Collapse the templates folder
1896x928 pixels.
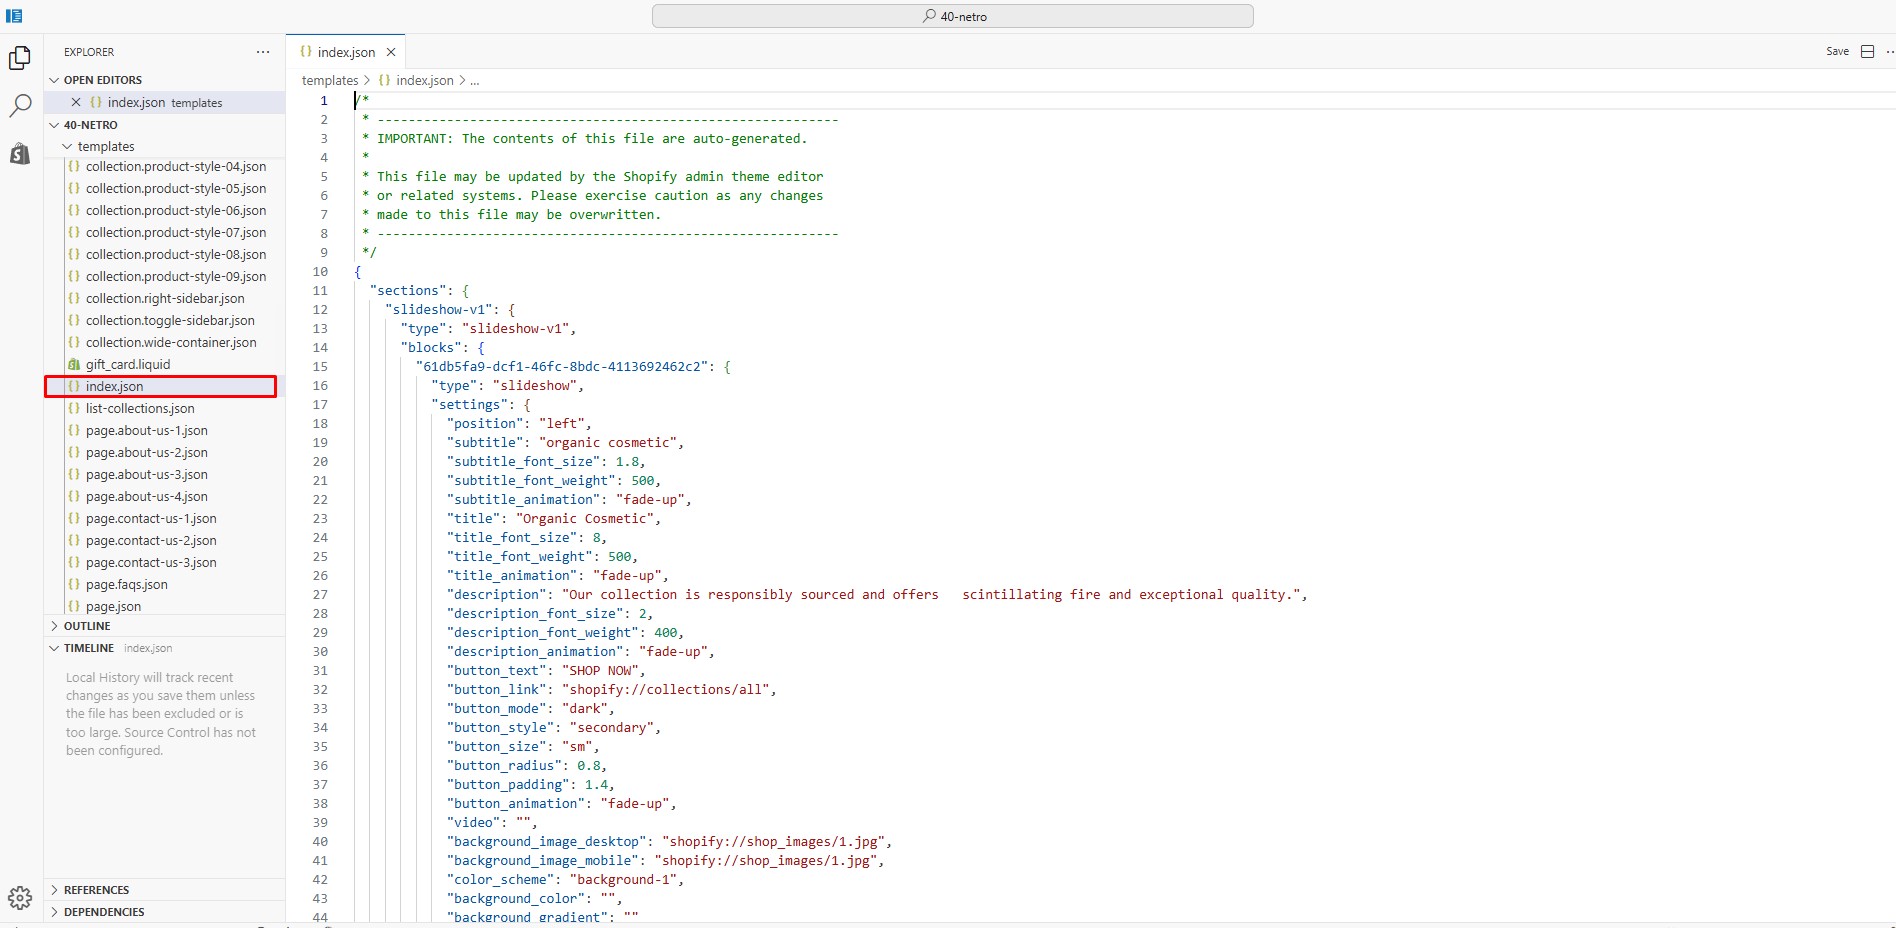coord(68,146)
